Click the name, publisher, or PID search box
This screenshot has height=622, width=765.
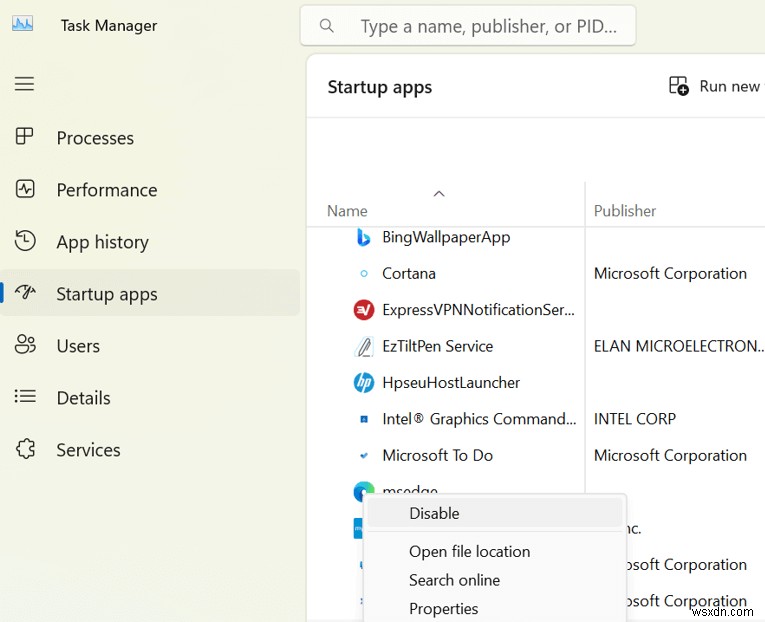pos(468,26)
